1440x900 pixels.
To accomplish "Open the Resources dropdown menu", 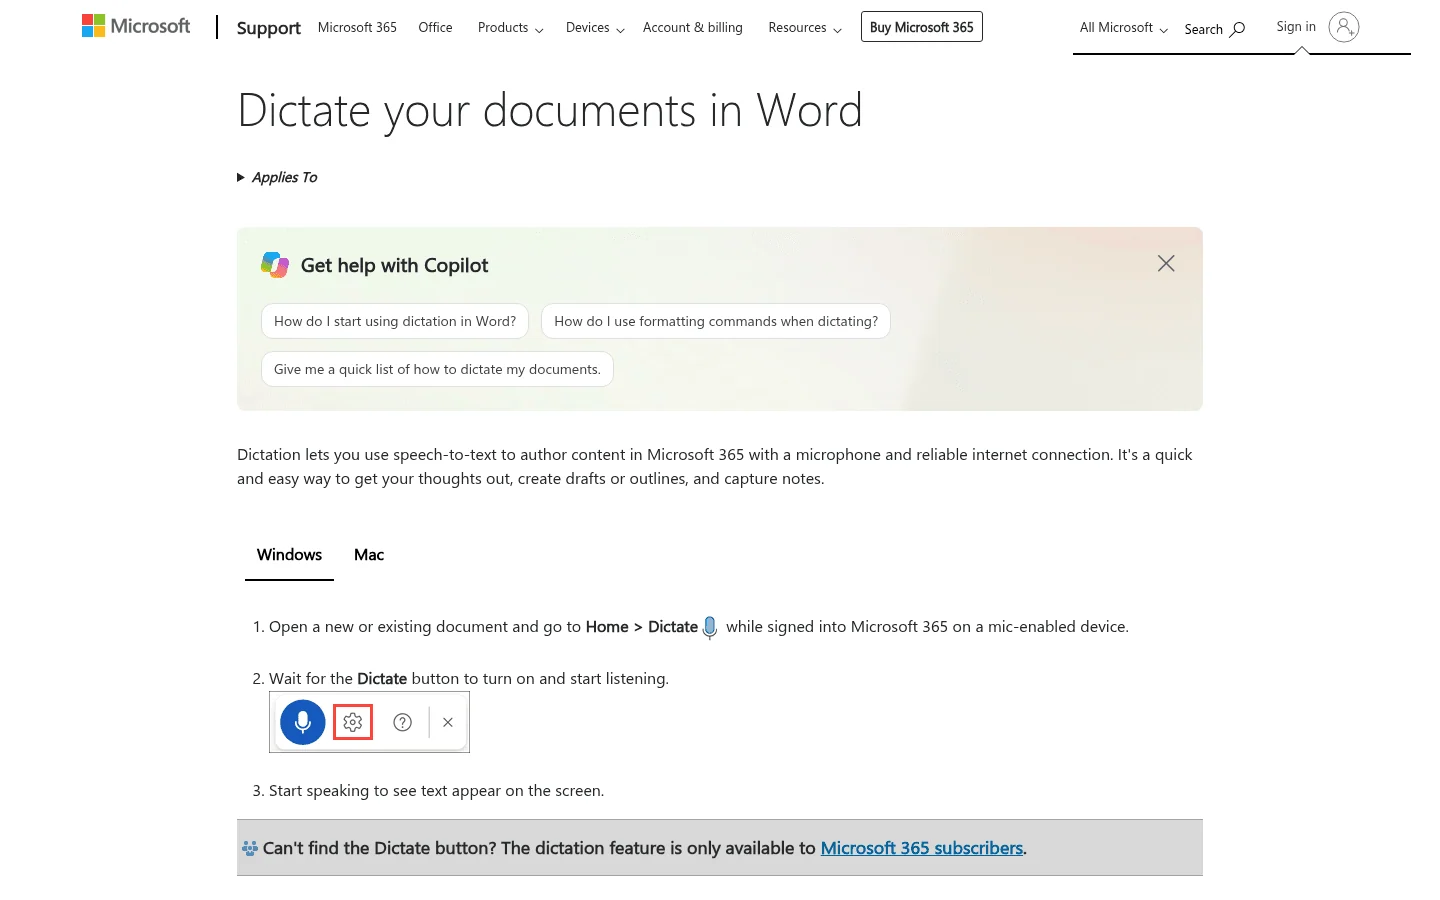I will [805, 28].
